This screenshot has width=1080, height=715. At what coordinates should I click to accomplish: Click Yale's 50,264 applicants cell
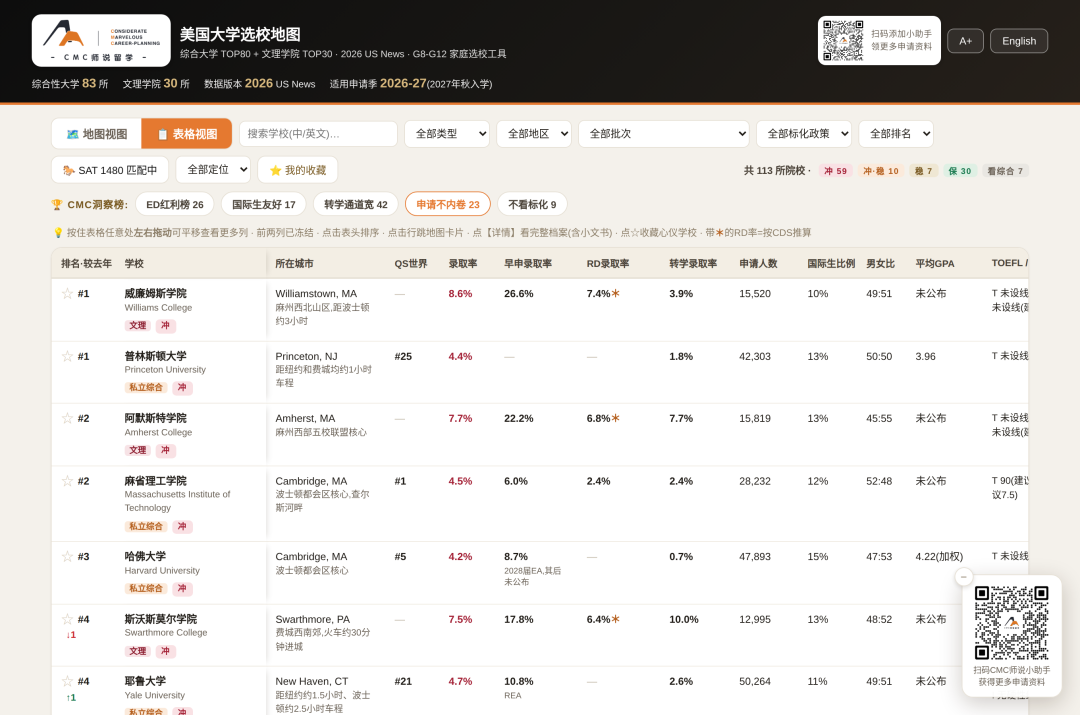[755, 681]
